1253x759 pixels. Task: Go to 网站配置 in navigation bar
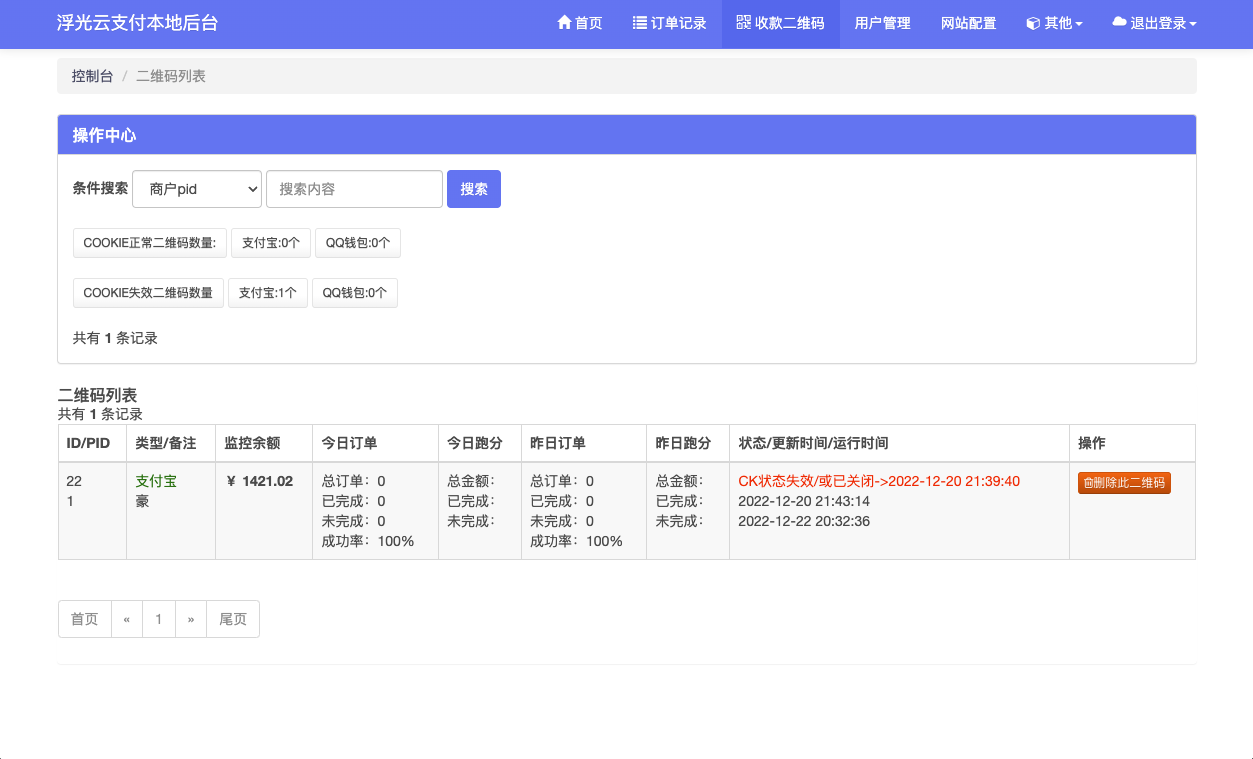coord(968,23)
